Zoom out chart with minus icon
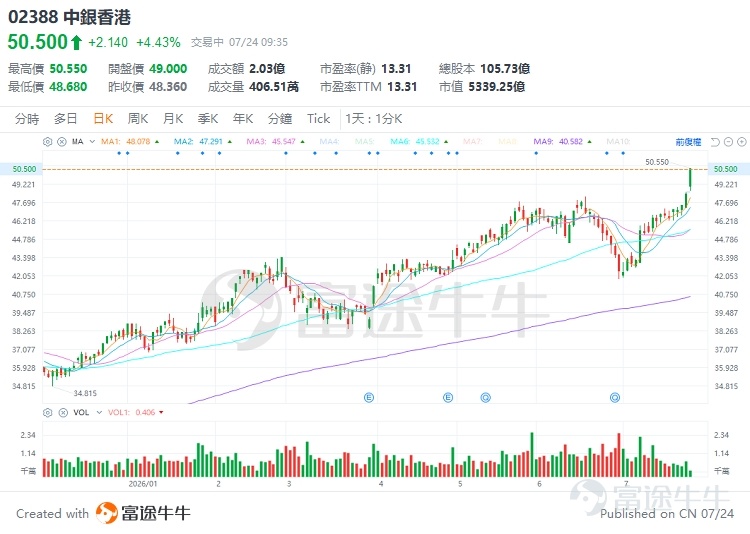Image resolution: width=750 pixels, height=534 pixels. [x=728, y=142]
